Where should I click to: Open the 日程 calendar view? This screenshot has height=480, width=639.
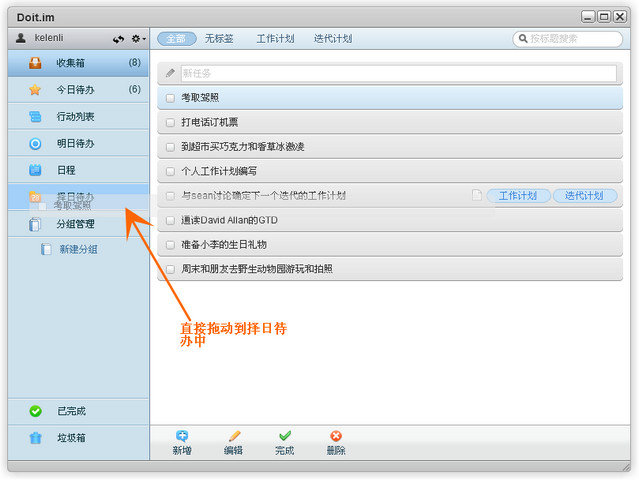65,171
